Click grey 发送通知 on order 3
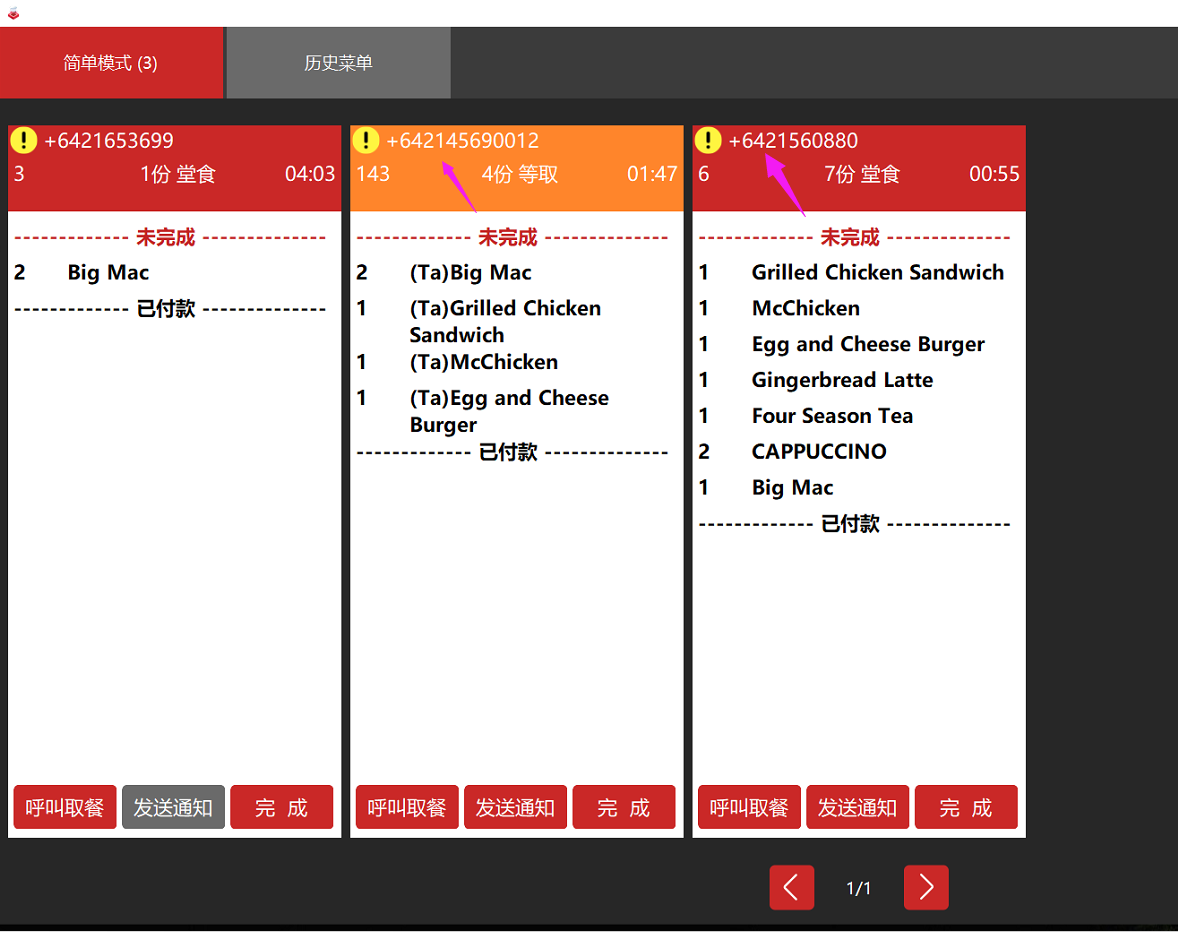Viewport: 1178px width, 932px height. pyautogui.click(x=174, y=807)
